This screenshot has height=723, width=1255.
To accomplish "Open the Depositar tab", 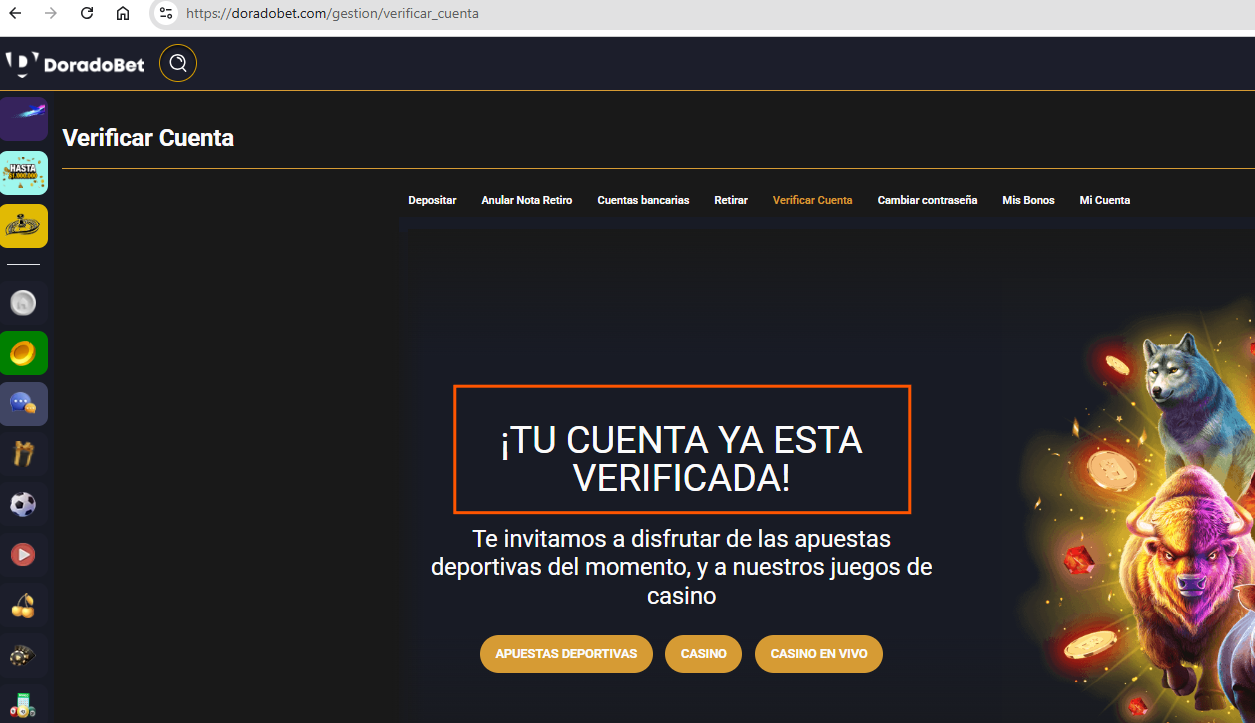I will click(x=432, y=200).
